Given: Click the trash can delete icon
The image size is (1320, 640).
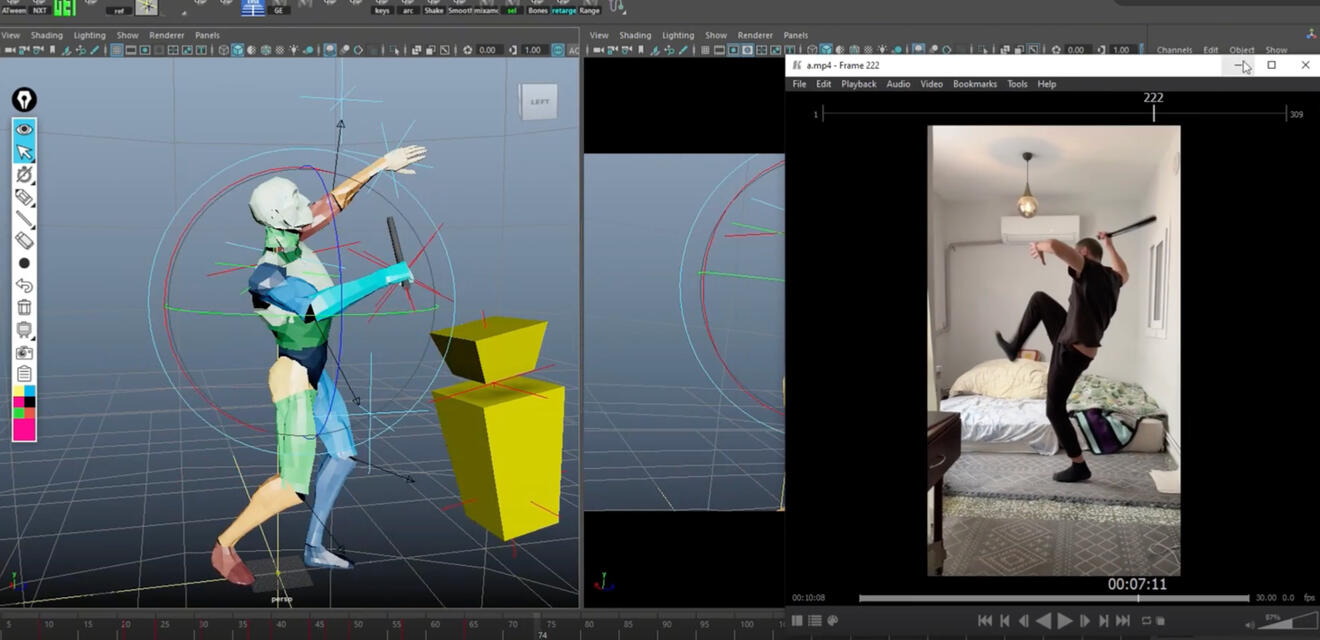Looking at the screenshot, I should point(24,308).
